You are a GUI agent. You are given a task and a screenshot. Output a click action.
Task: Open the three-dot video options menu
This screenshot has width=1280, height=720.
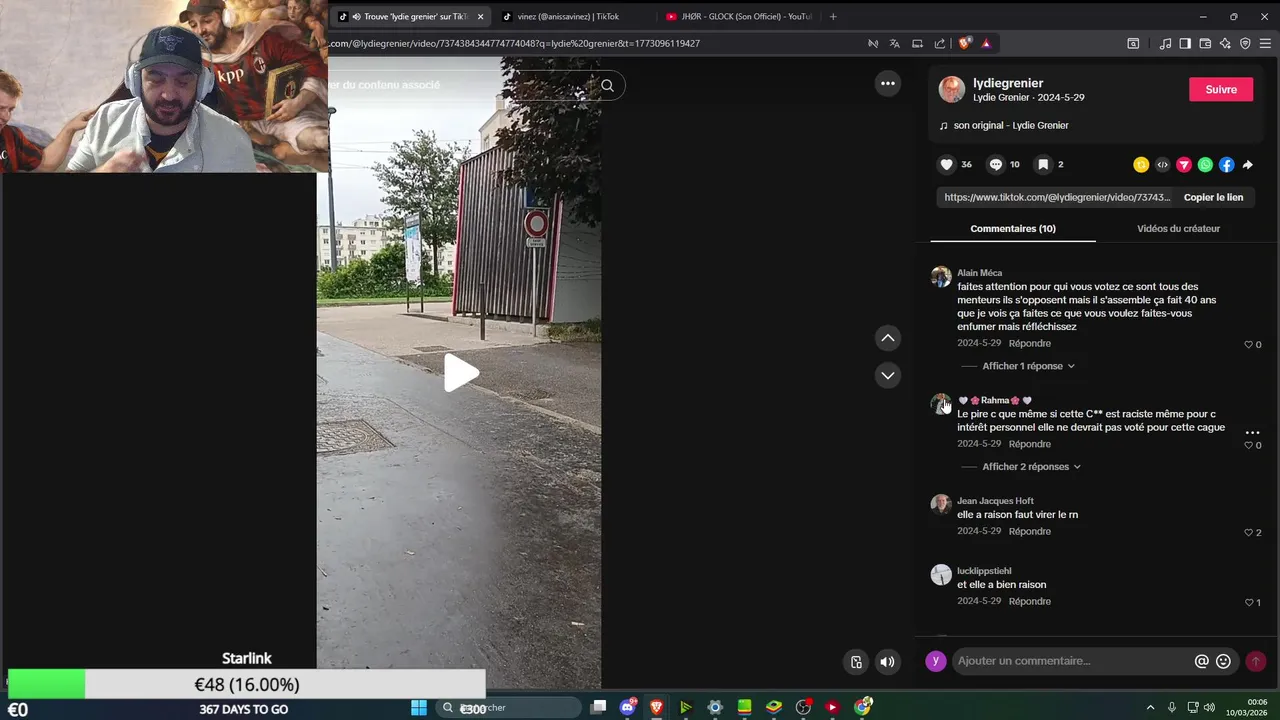click(888, 84)
